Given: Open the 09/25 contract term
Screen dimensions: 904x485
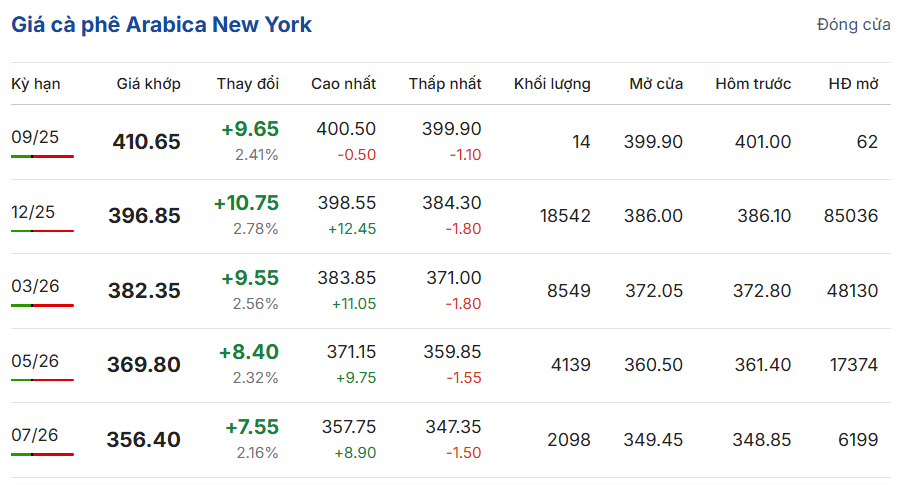Looking at the screenshot, I should tap(35, 137).
